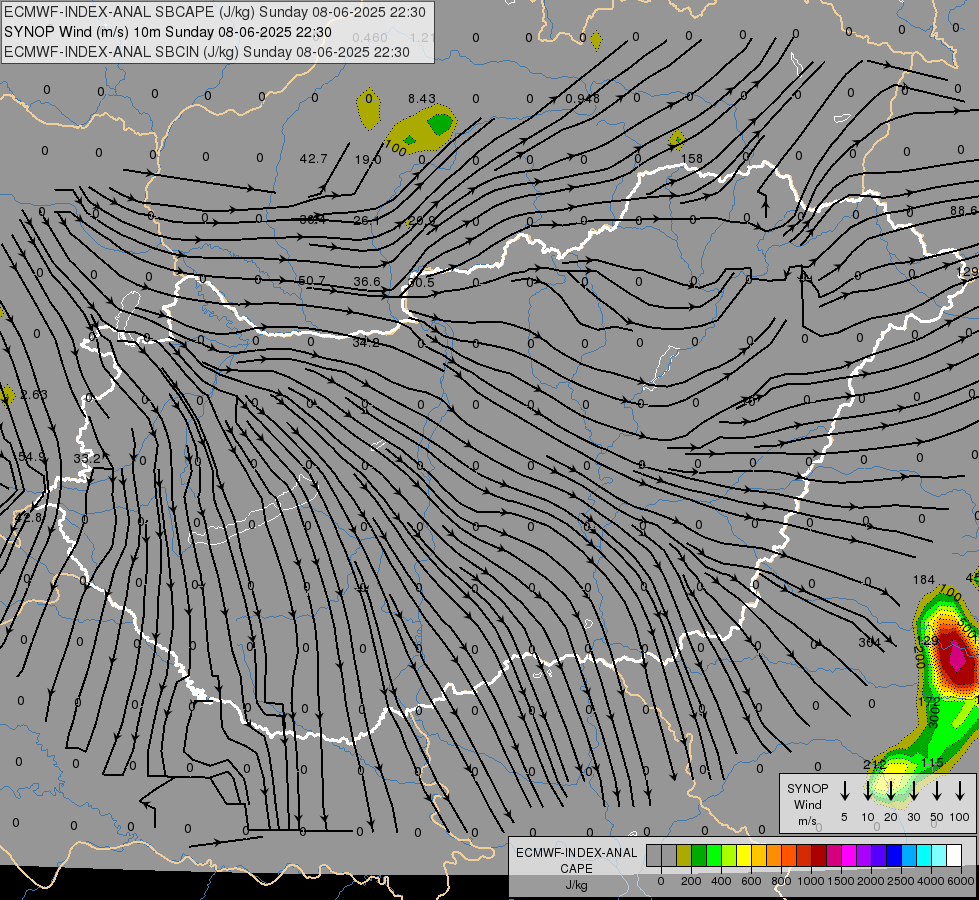Click the 36.6 CAPE value on map
Image resolution: width=979 pixels, height=900 pixels.
pyautogui.click(x=367, y=282)
